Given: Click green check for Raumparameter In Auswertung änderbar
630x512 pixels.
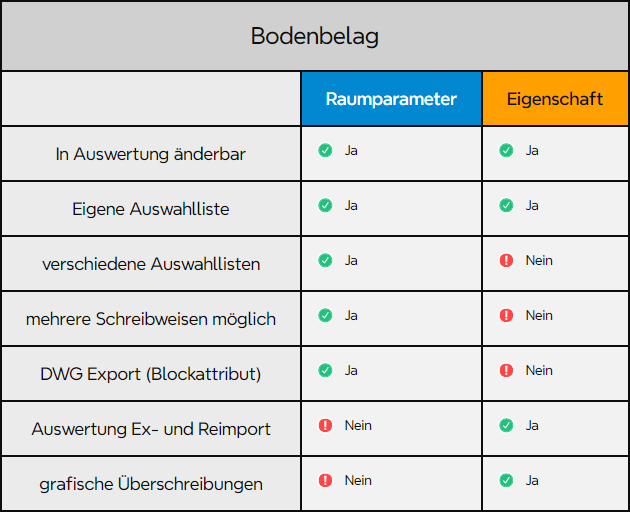Looking at the screenshot, I should [x=325, y=150].
